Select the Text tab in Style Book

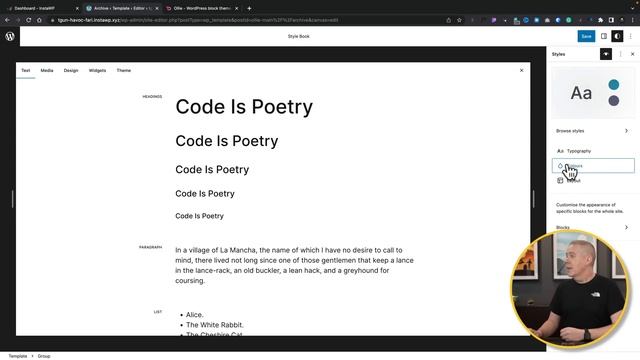point(26,70)
